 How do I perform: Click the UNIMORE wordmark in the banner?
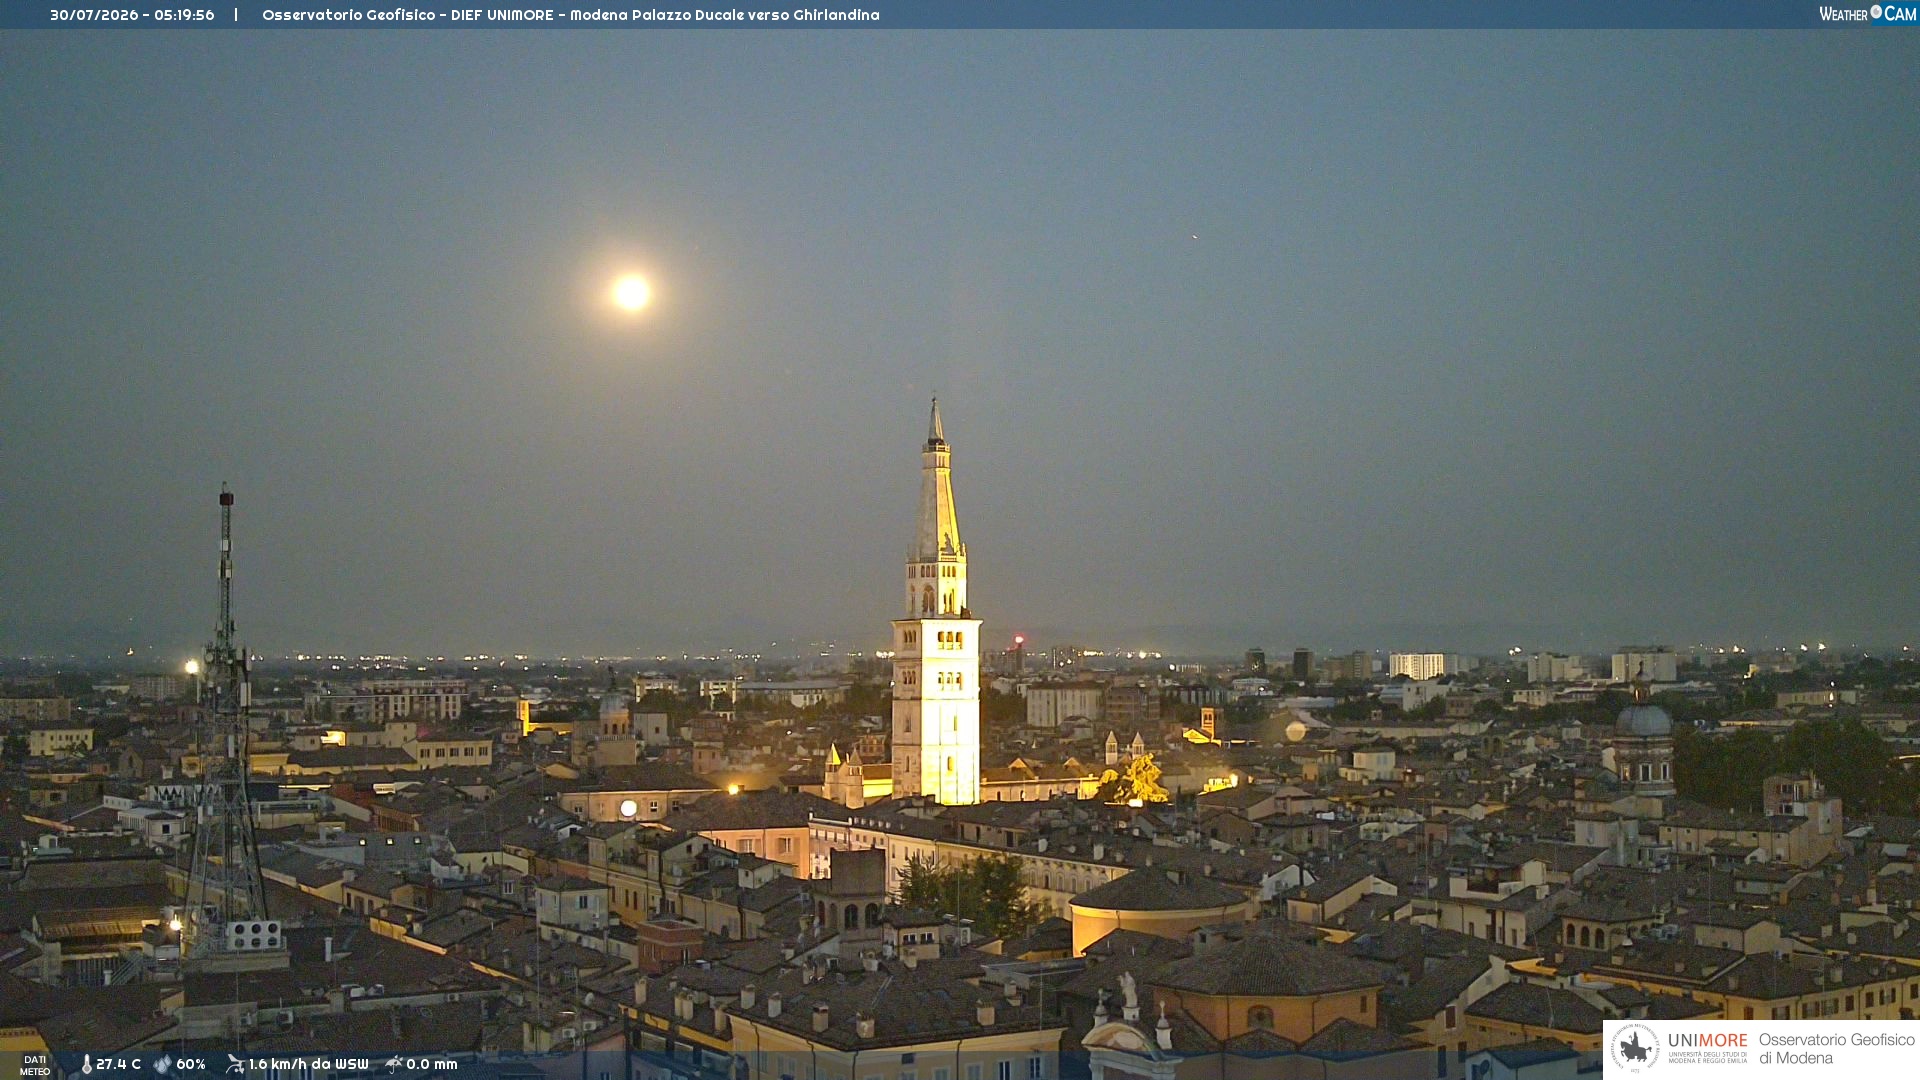(x=1708, y=1040)
